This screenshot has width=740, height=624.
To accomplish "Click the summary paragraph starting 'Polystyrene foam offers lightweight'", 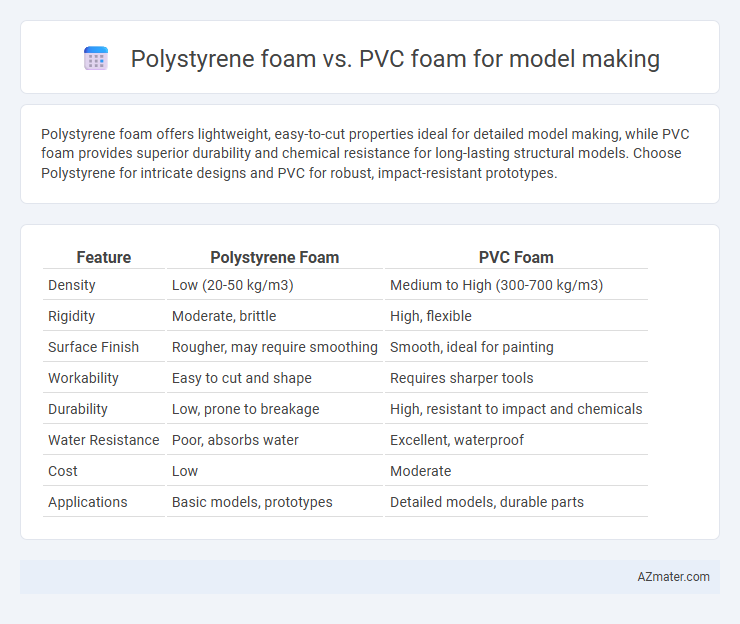I will click(x=365, y=153).
